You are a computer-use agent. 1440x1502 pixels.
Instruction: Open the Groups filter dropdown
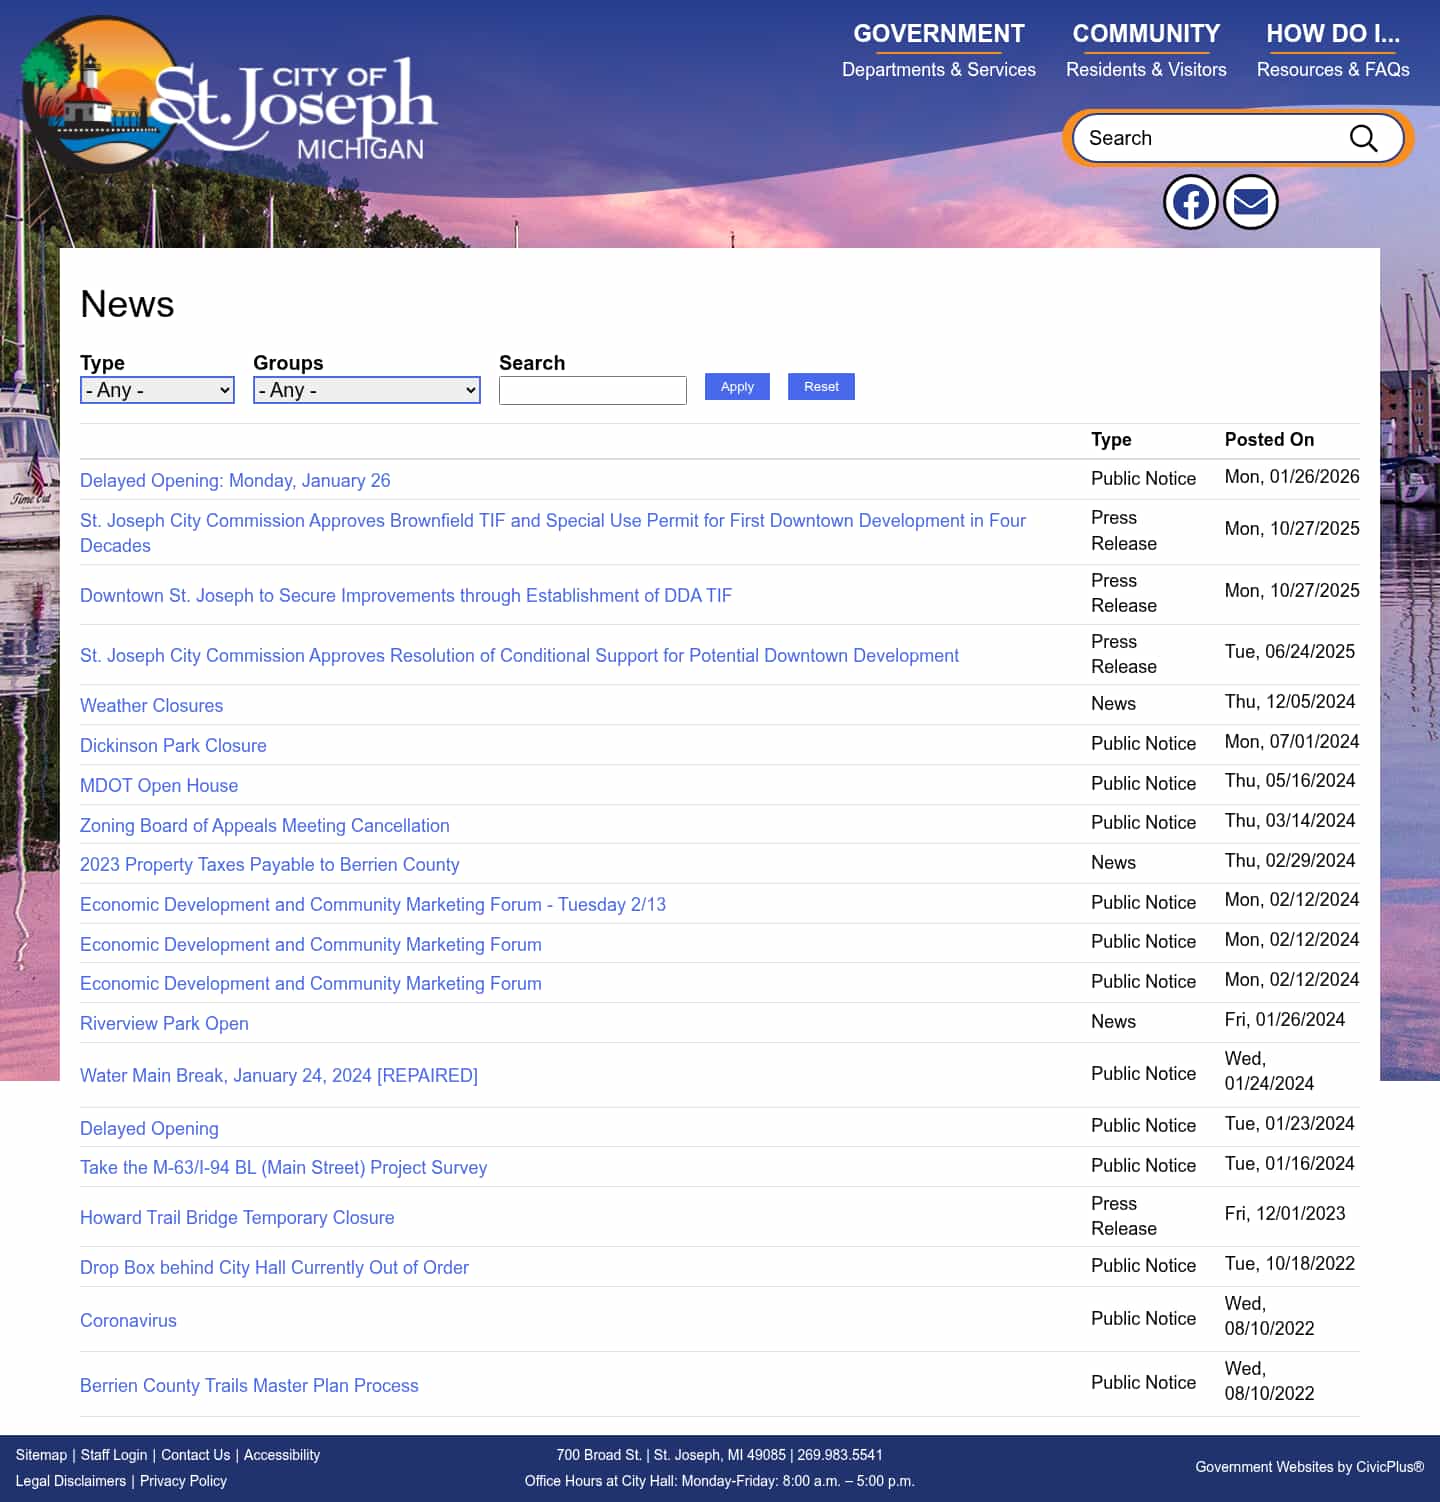366,390
